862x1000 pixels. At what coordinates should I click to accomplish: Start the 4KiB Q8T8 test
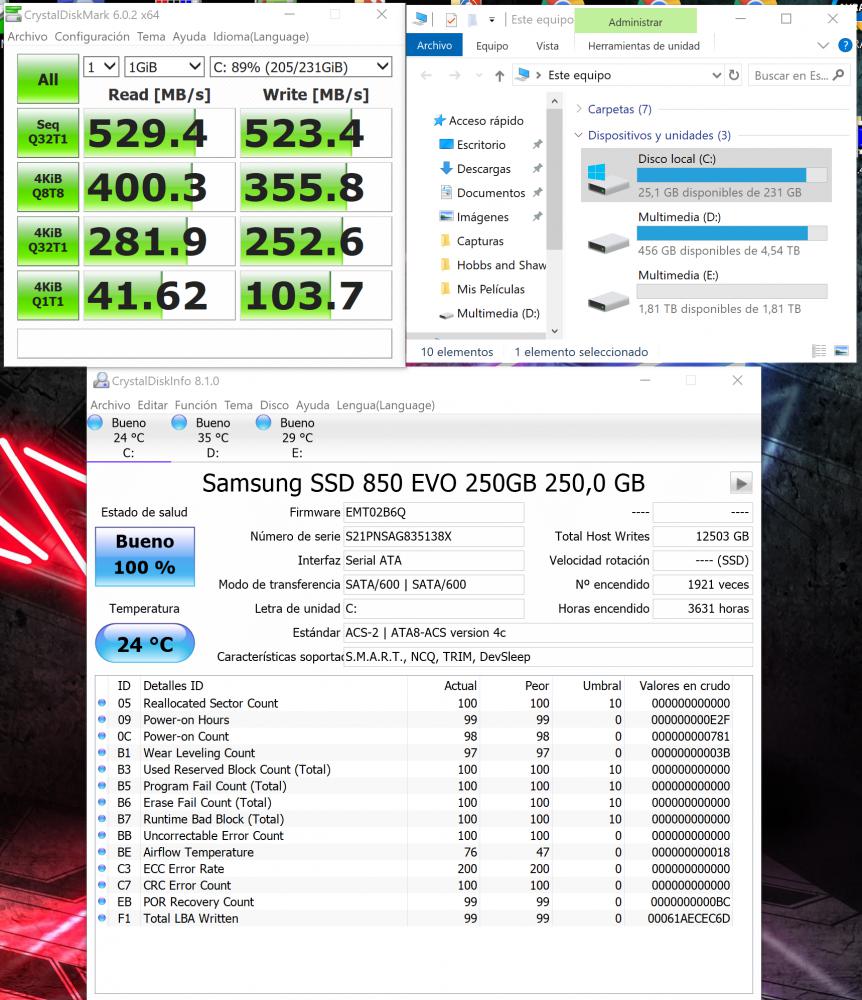48,186
